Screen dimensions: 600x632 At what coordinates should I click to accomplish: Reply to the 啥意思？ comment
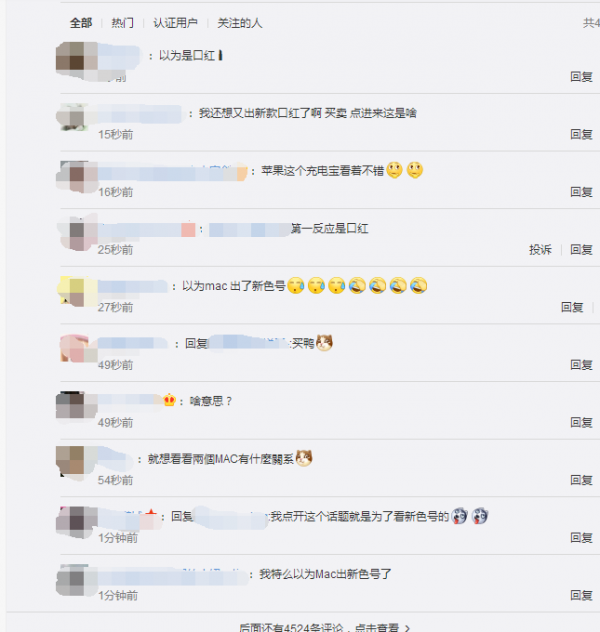(581, 422)
